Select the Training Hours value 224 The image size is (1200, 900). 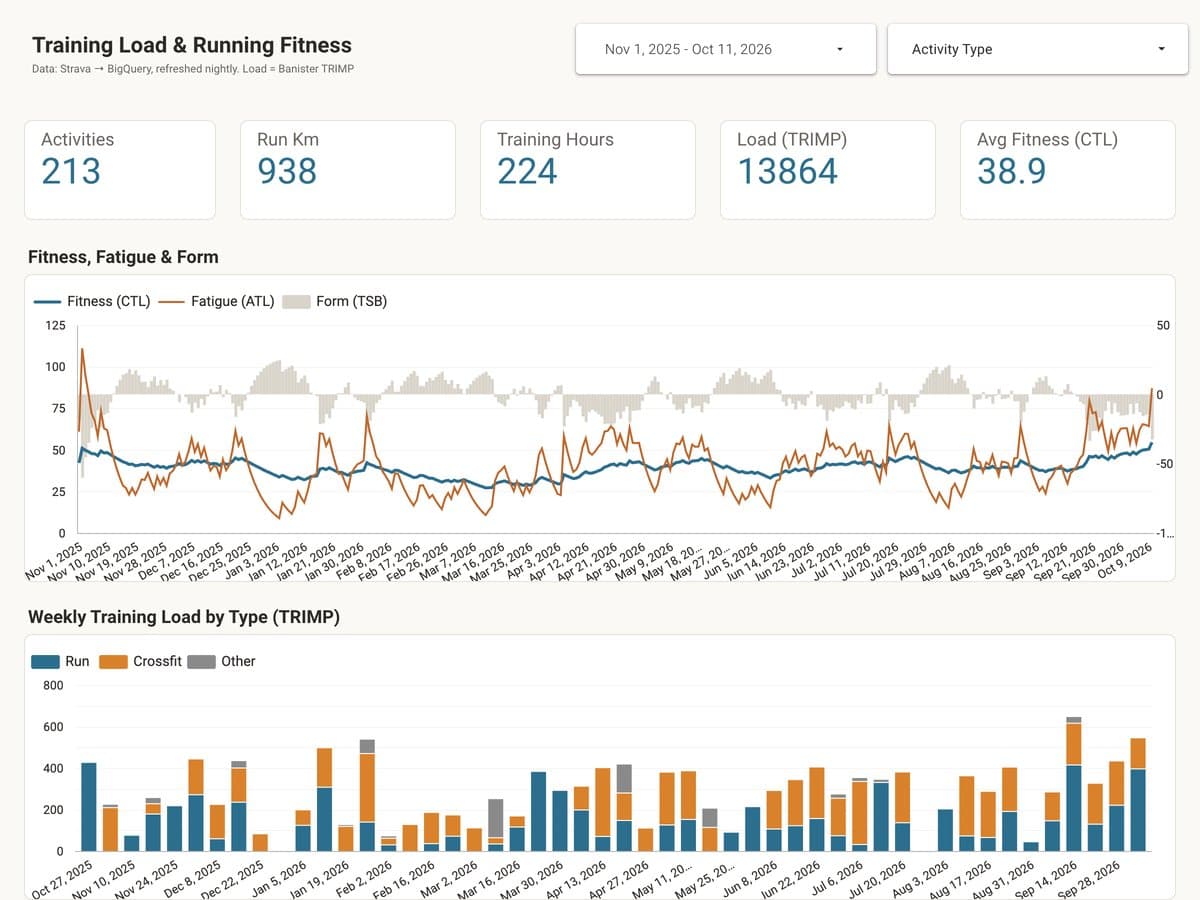click(527, 171)
